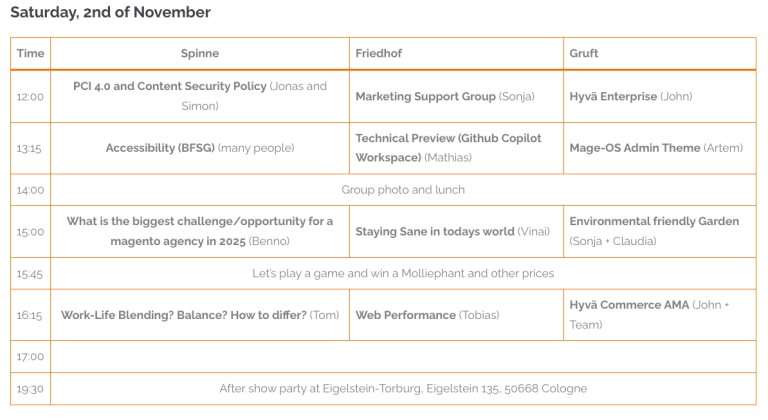
Task: Click the After show party Eigelstein-Torburg row
Action: click(403, 388)
